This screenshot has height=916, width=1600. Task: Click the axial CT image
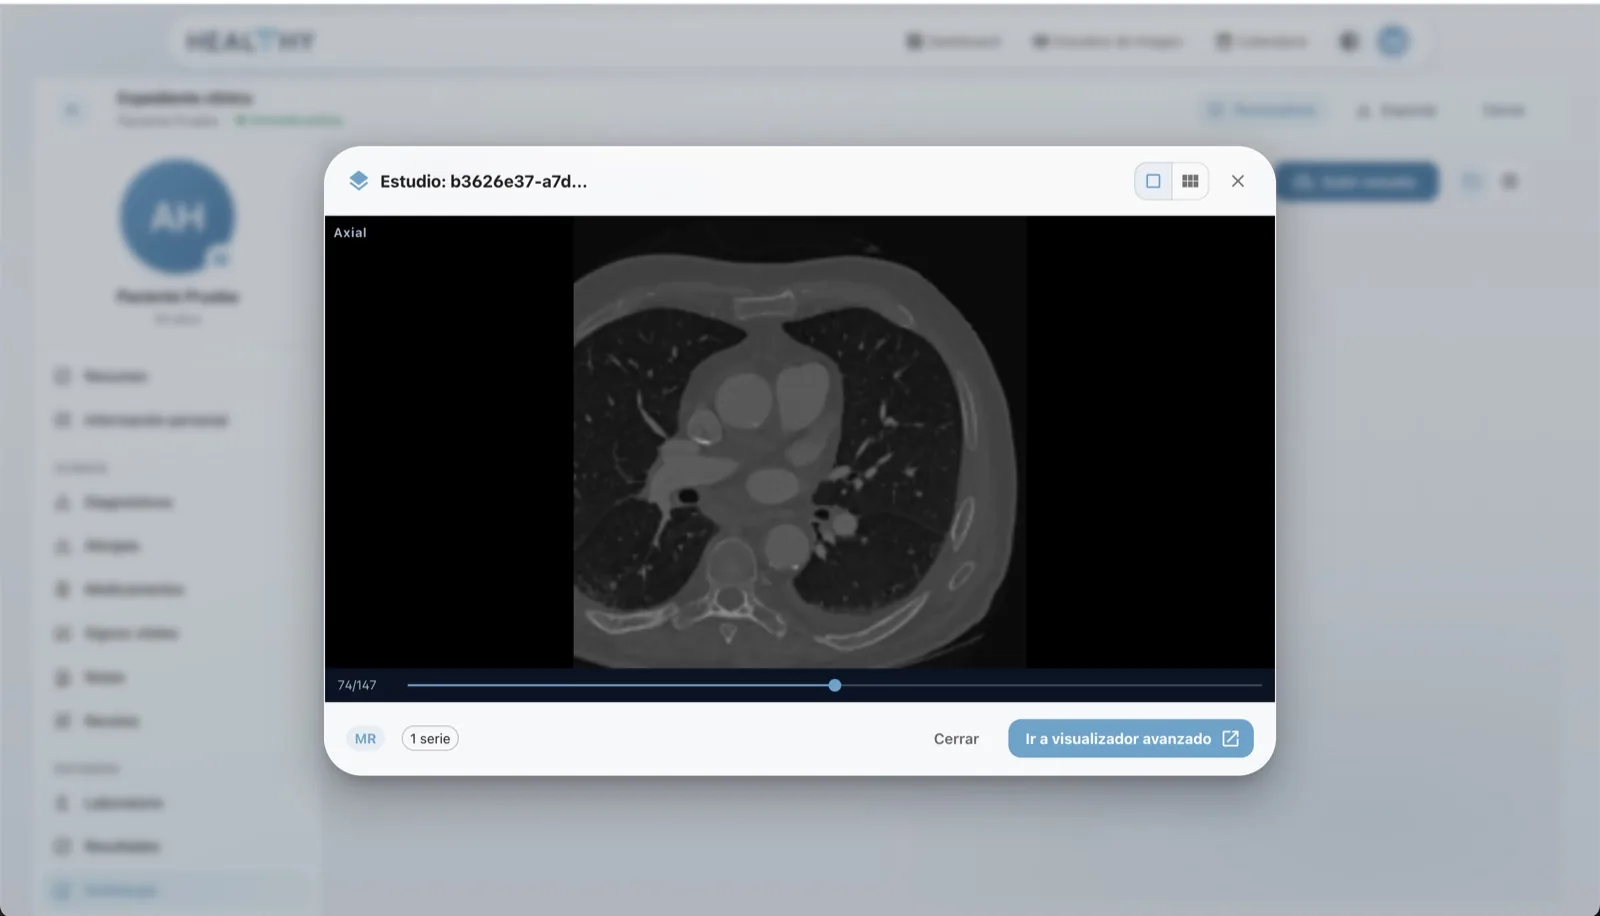point(799,442)
